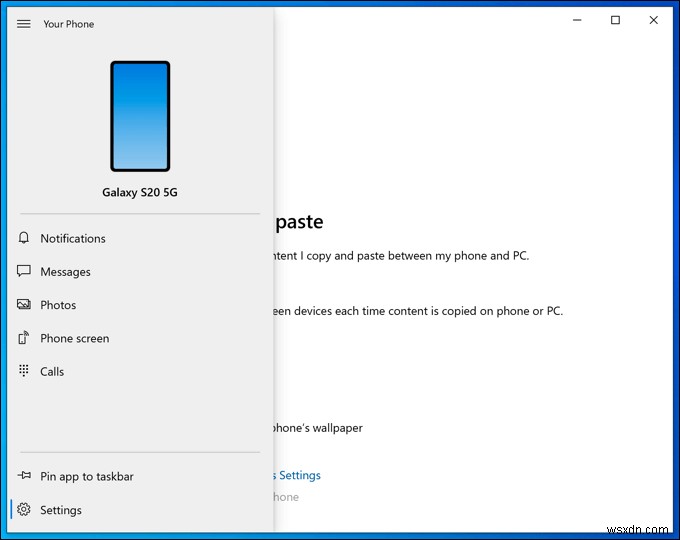Screen dimensions: 680x540
Task: Click the Phone screen cast icon
Action: coord(24,338)
